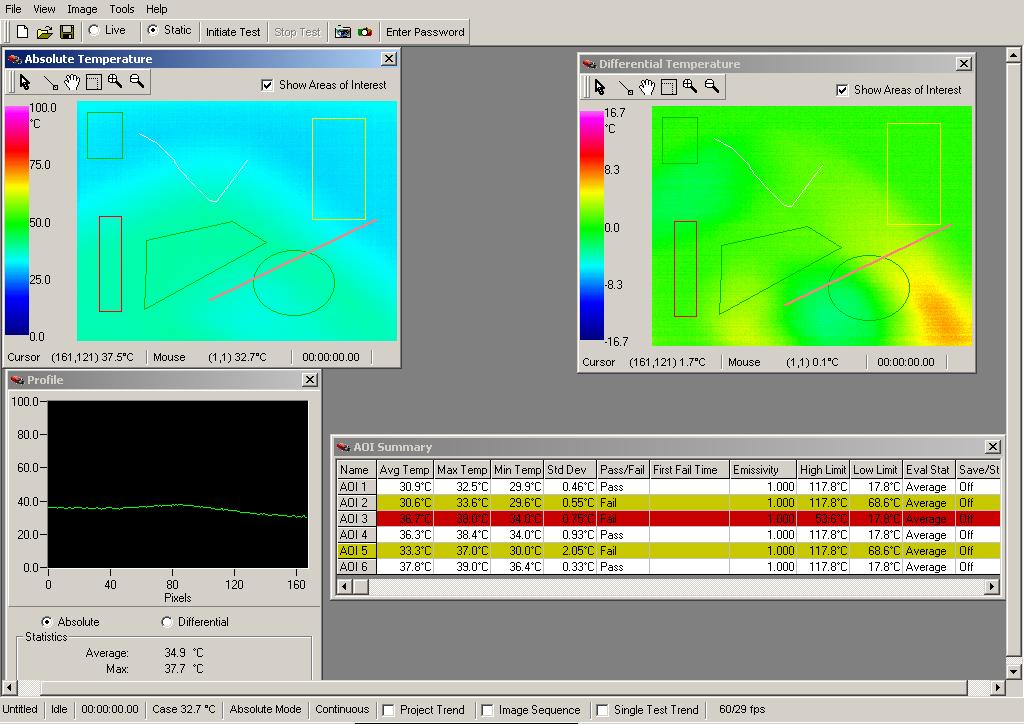Image resolution: width=1024 pixels, height=724 pixels.
Task: Select Absolute radio button in Profile panel
Action: (x=46, y=622)
